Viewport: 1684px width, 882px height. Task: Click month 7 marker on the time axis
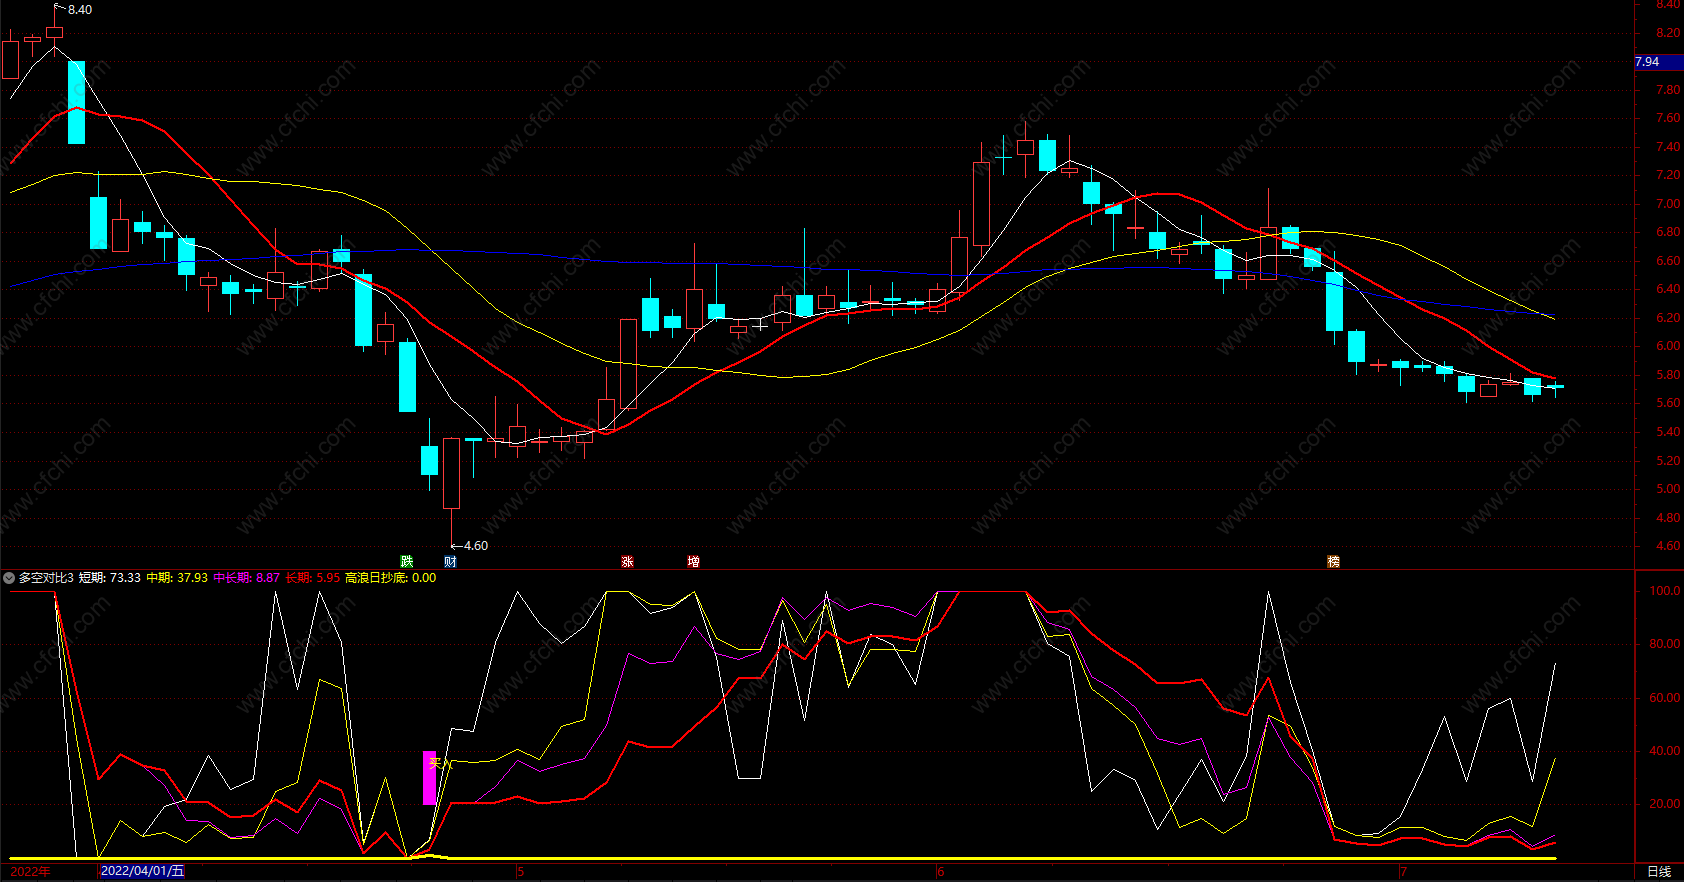point(1403,872)
